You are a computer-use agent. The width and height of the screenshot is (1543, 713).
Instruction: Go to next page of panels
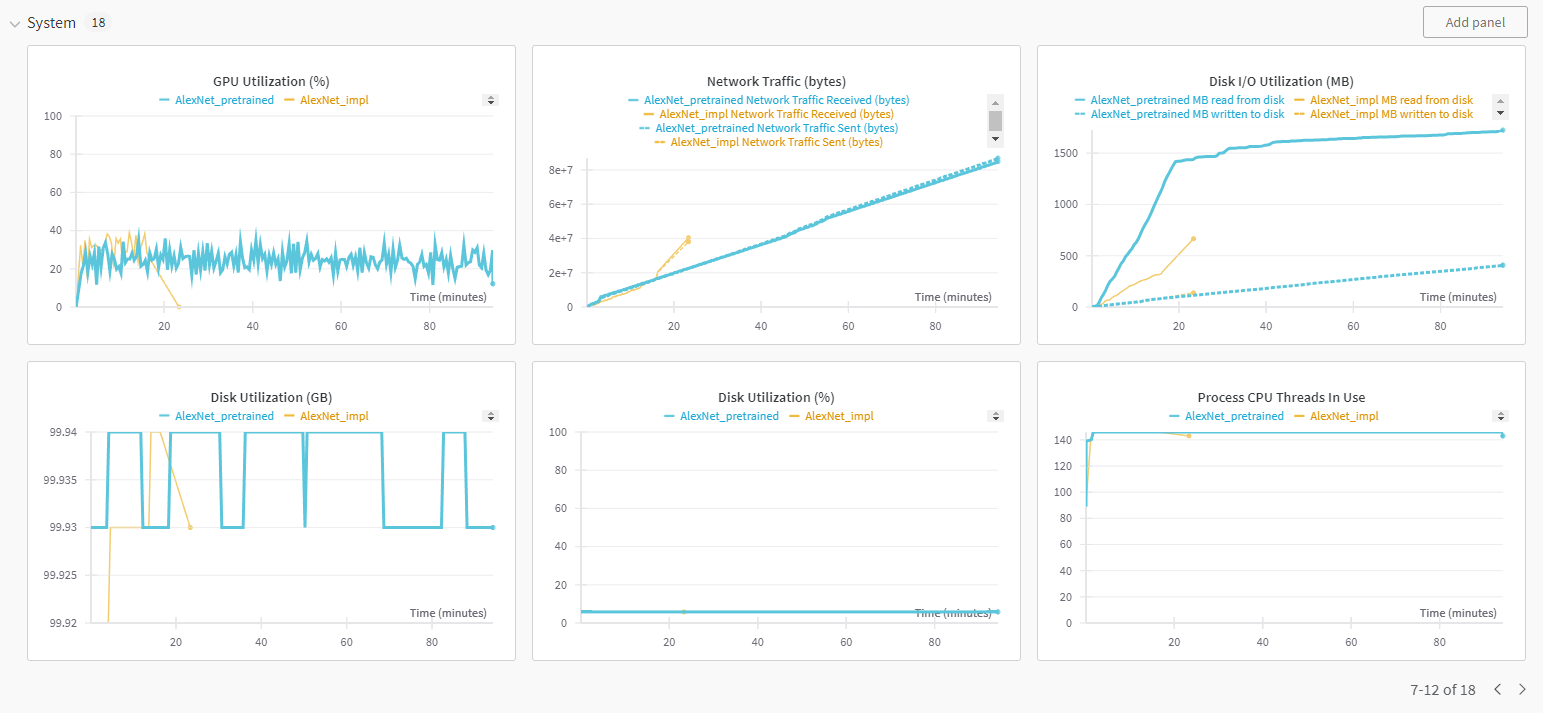click(x=1522, y=689)
